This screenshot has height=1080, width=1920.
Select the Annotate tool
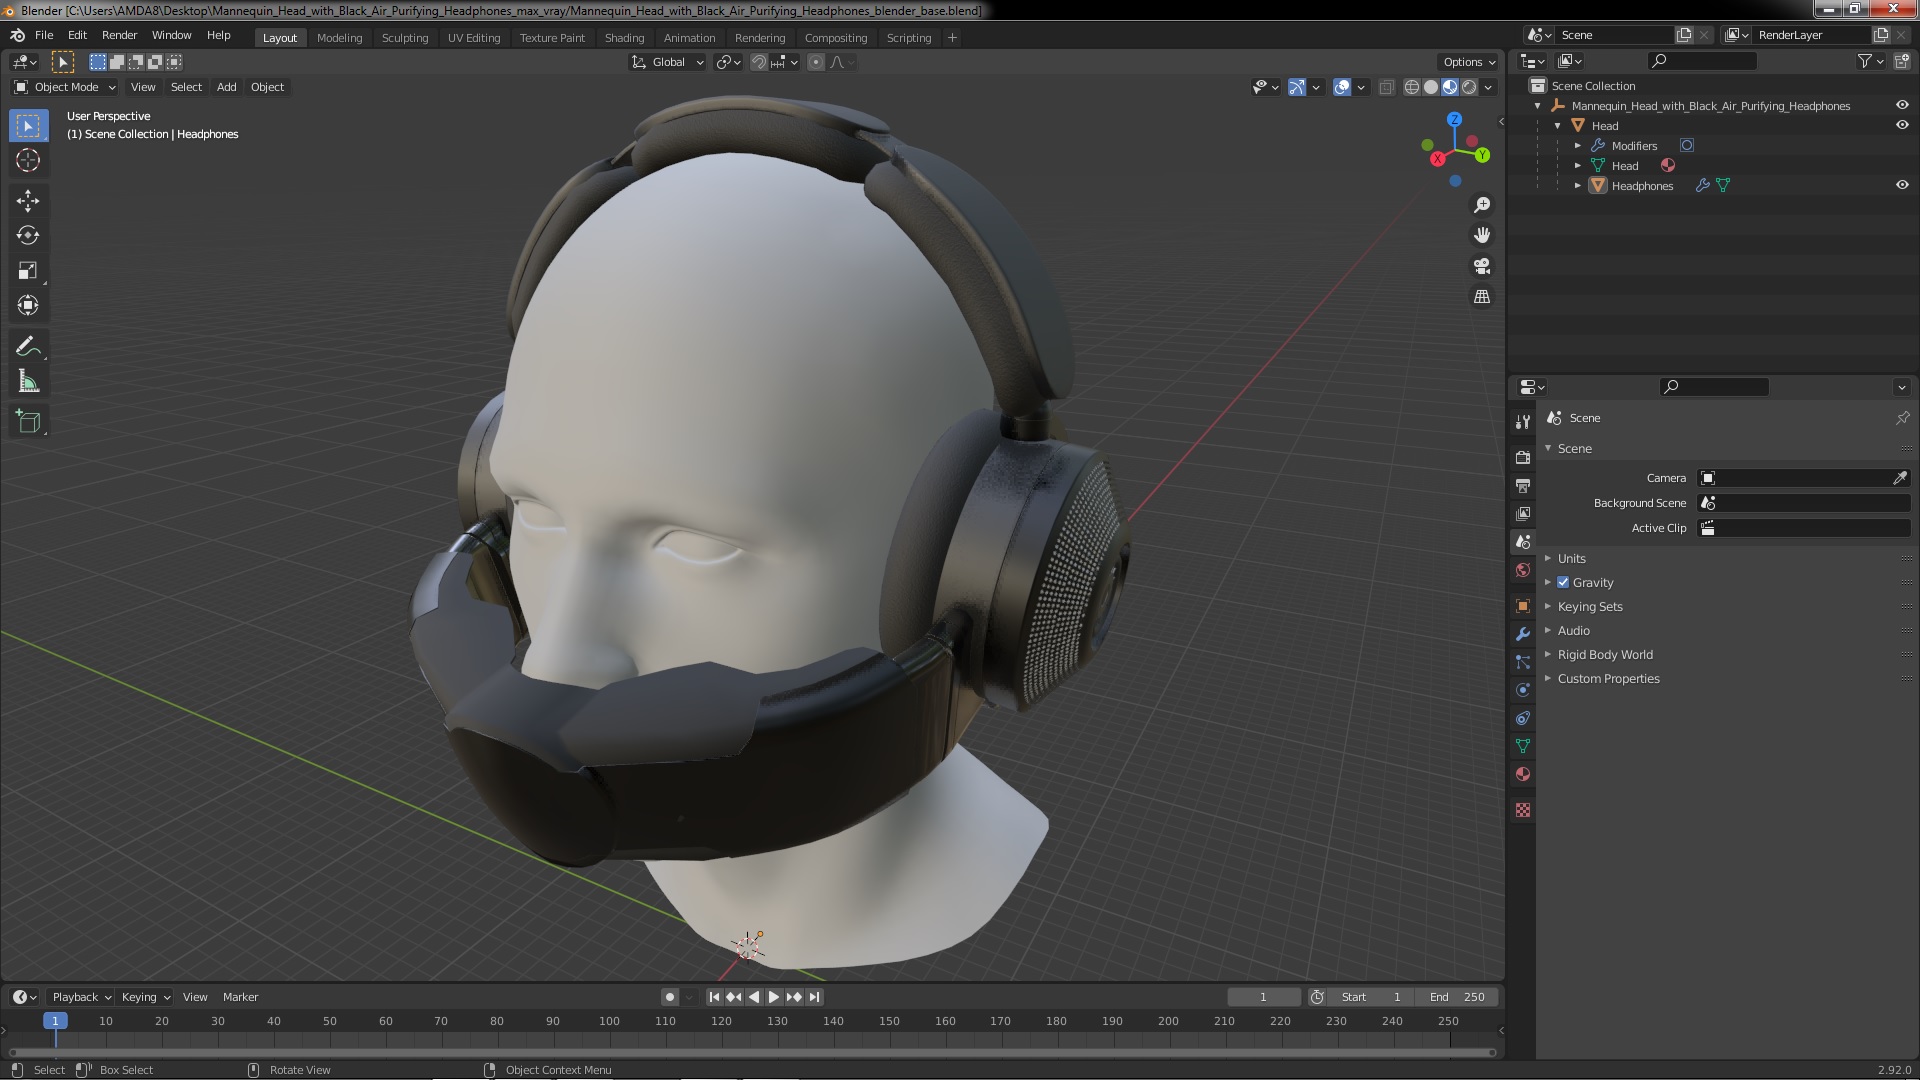28,347
